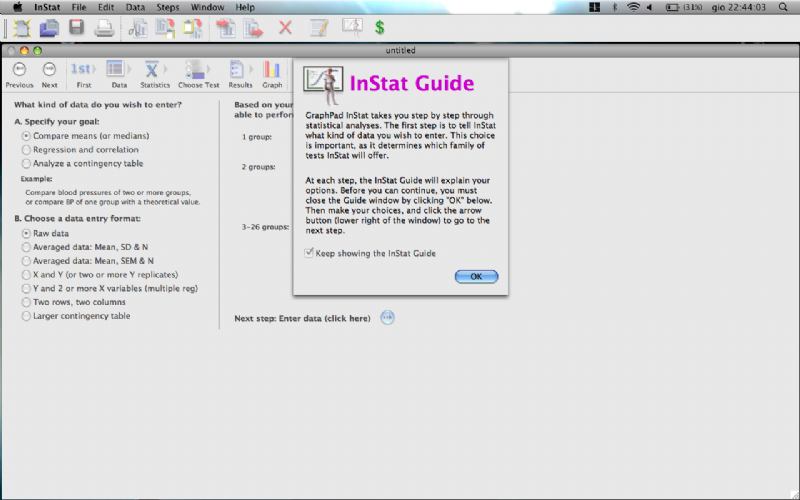Open the Edit menu
Image resolution: width=800 pixels, height=500 pixels.
106,7
